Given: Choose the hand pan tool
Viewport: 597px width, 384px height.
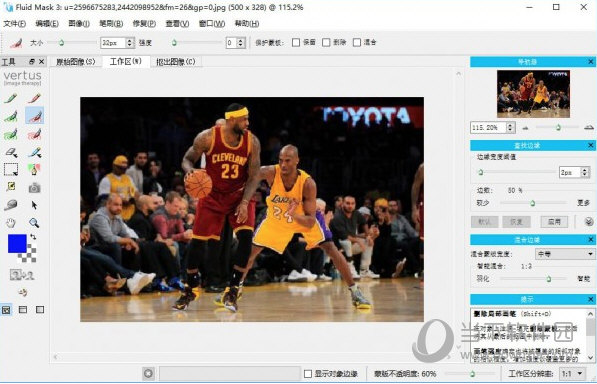Looking at the screenshot, I should [11, 223].
